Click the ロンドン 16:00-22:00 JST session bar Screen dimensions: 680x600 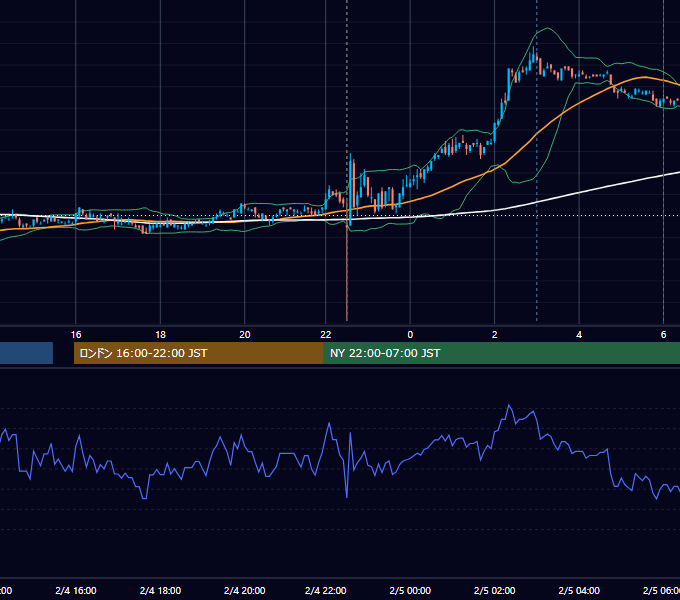coord(199,353)
